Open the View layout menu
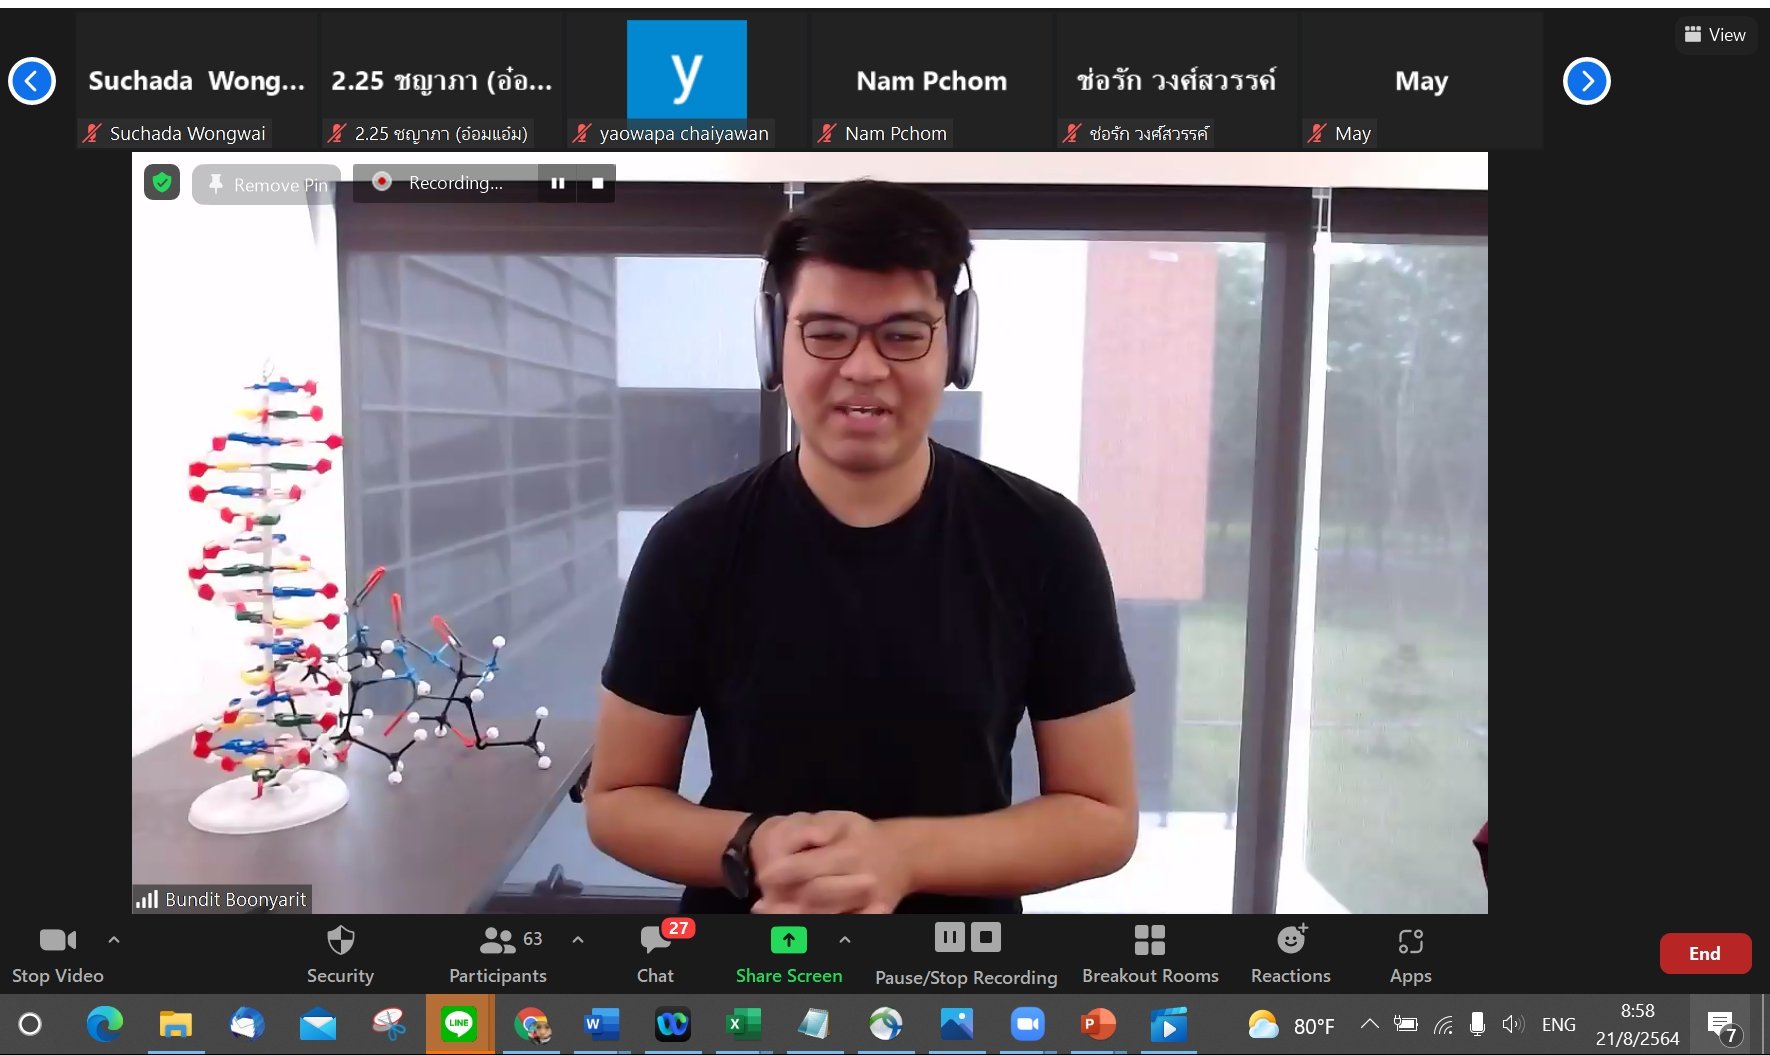Screen dimensions: 1770x1055 pyautogui.click(x=1715, y=35)
